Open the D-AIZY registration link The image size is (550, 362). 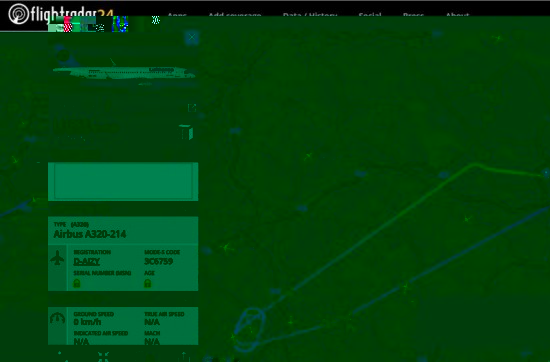tap(87, 261)
